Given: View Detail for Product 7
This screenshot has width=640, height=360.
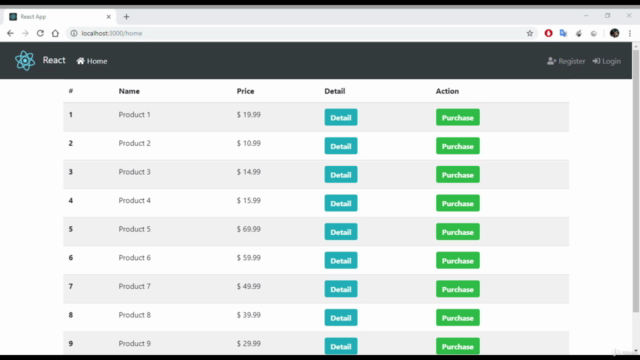Looking at the screenshot, I should pos(341,289).
